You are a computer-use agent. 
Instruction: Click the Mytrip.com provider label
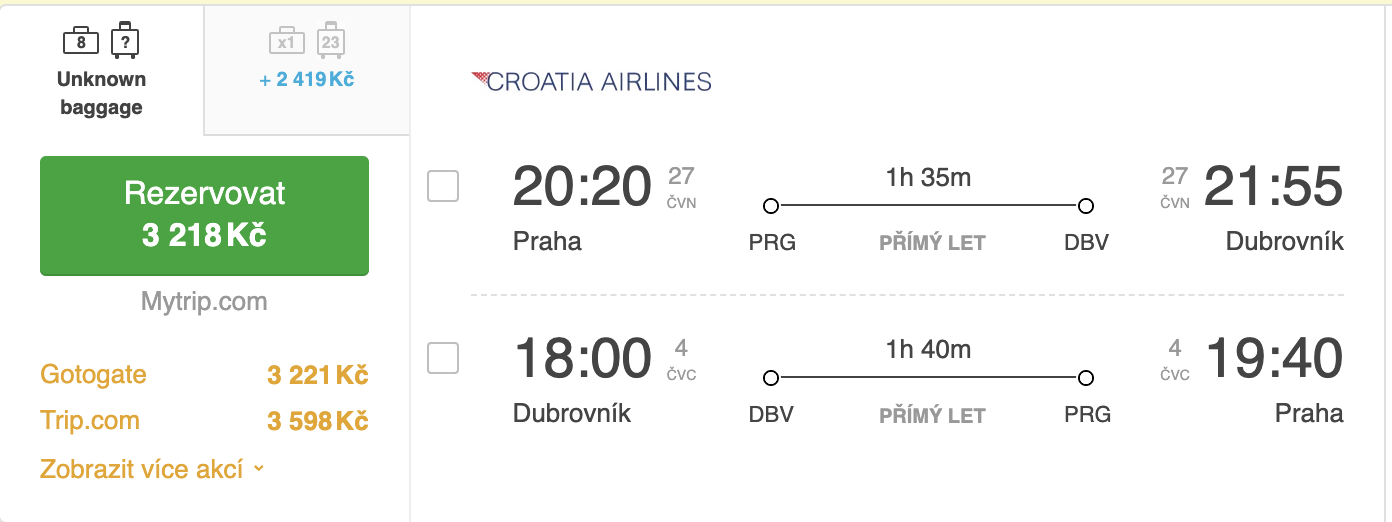[x=204, y=301]
